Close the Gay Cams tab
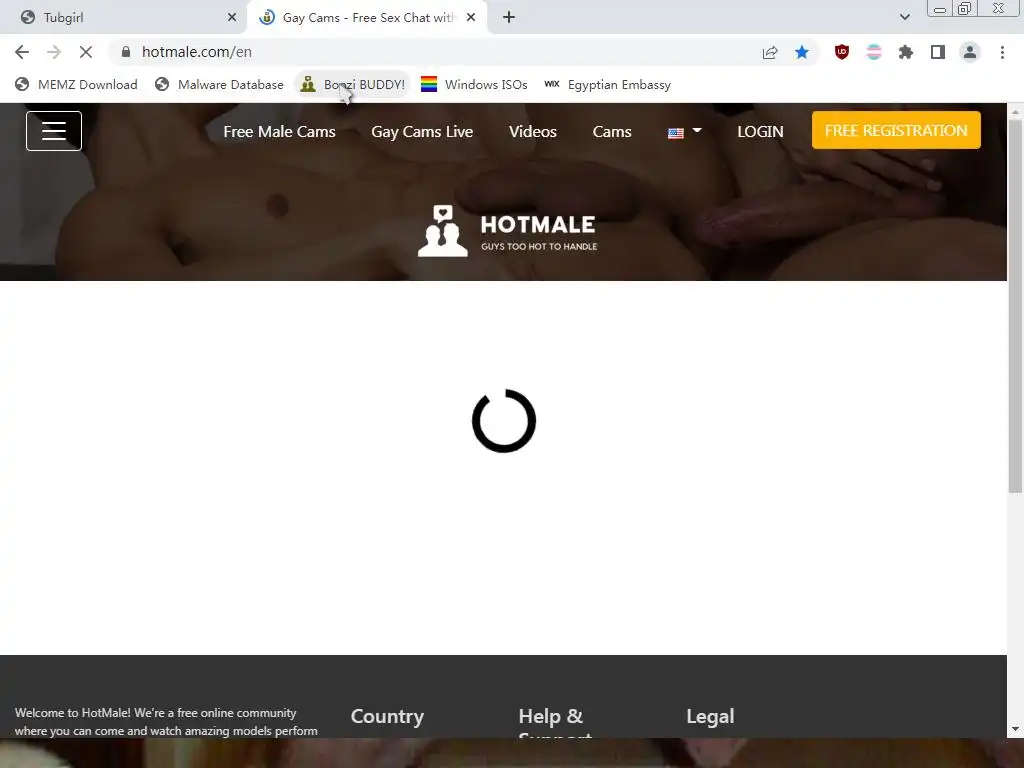1024x768 pixels. click(471, 18)
